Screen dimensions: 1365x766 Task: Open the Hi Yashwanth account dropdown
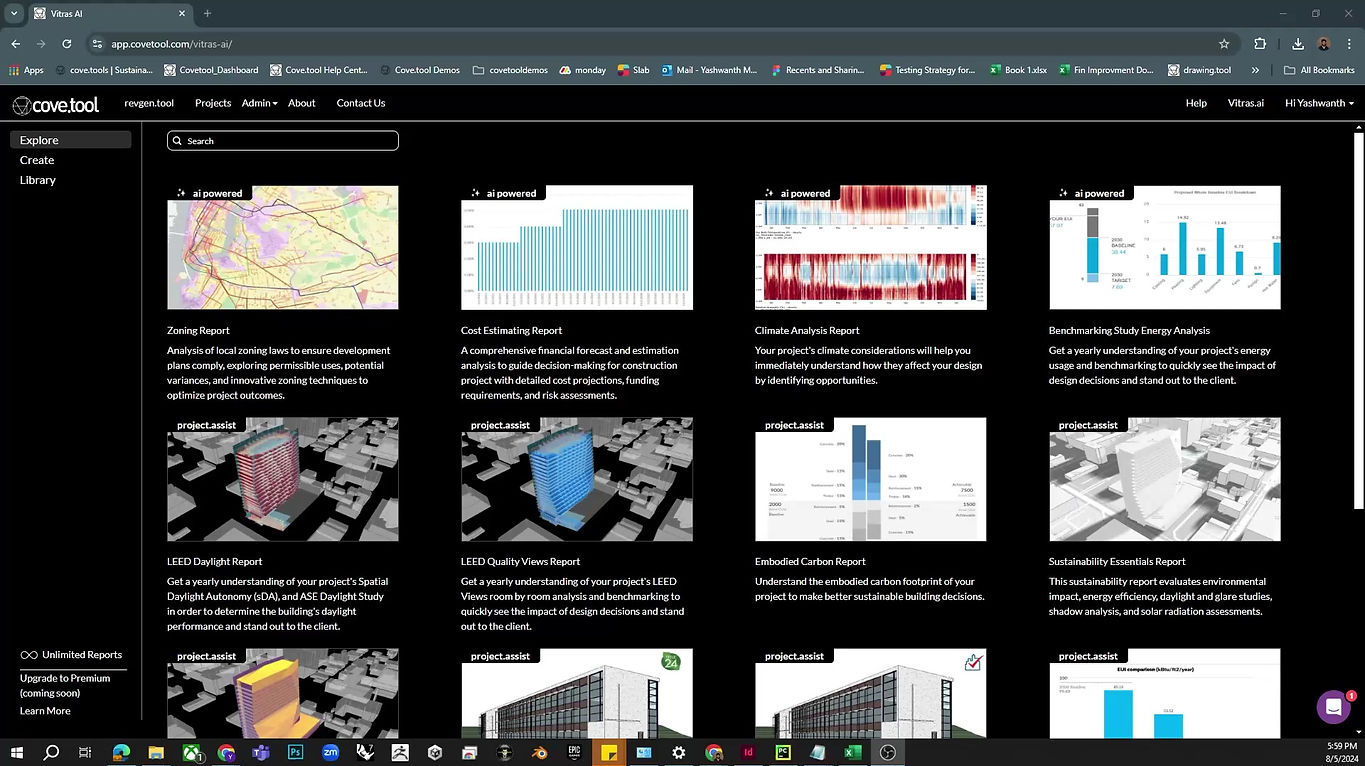1319,103
